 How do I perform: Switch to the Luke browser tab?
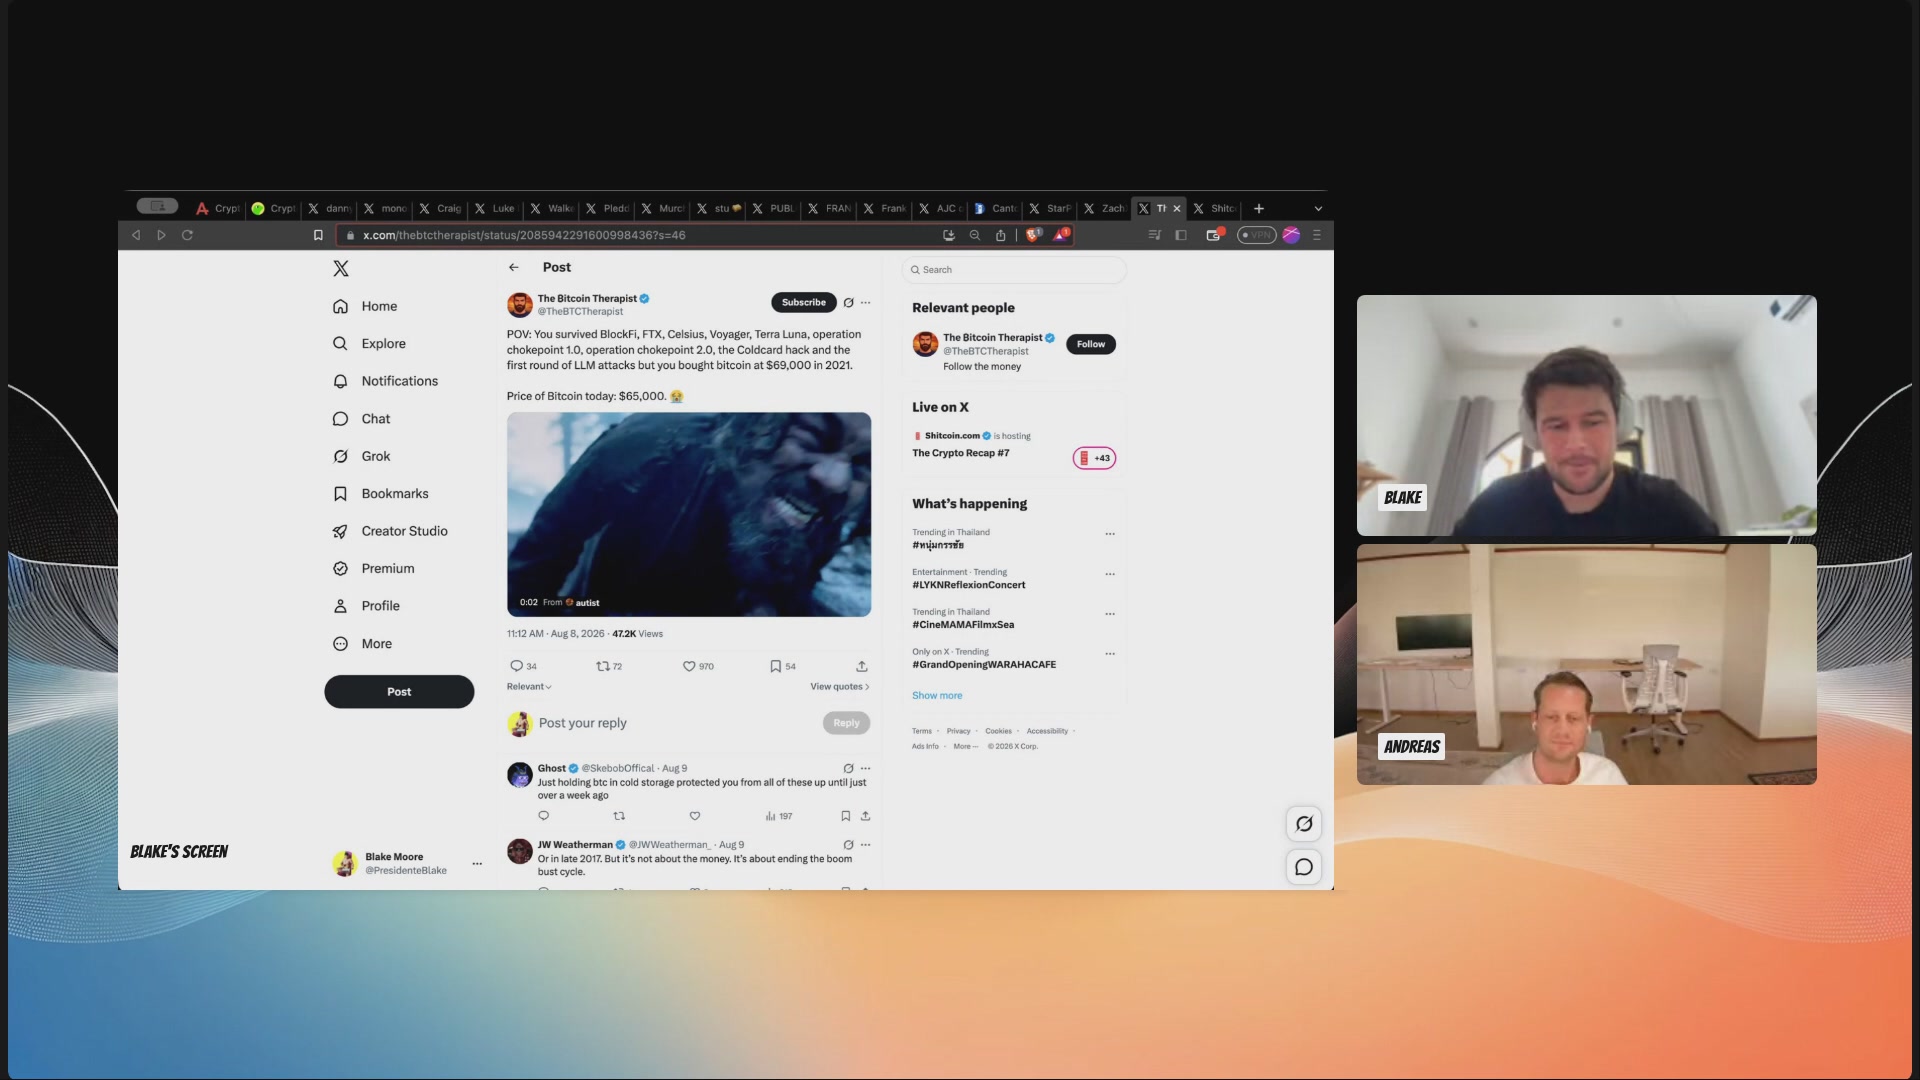495,209
